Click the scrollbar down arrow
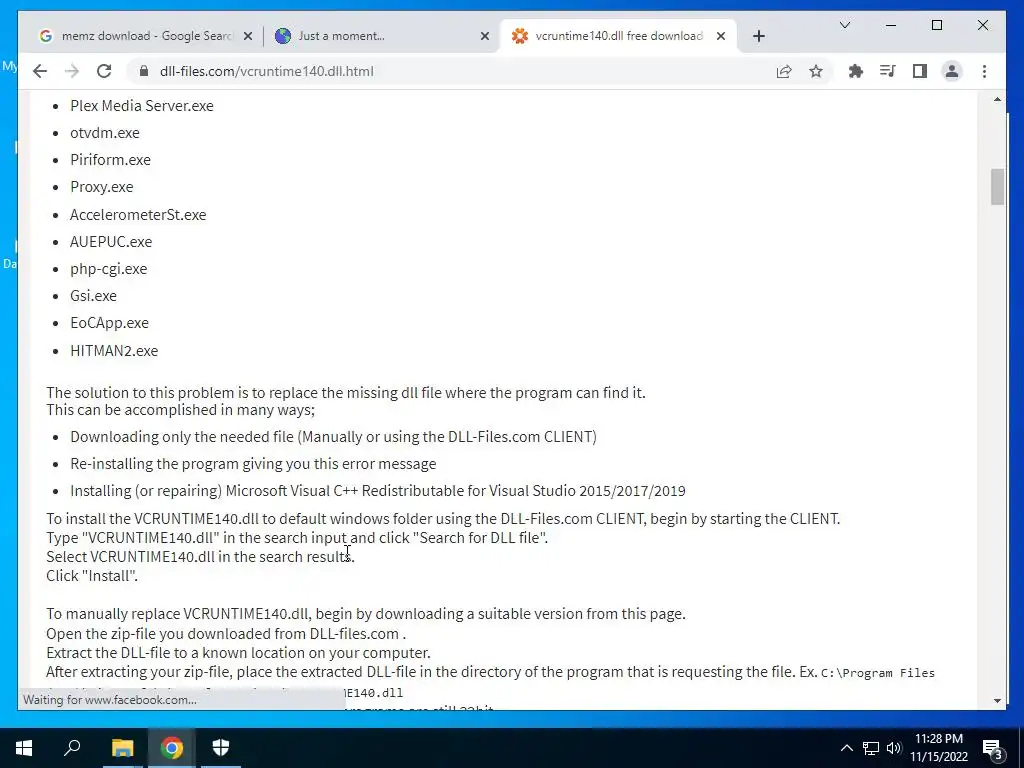1024x768 pixels. [997, 701]
